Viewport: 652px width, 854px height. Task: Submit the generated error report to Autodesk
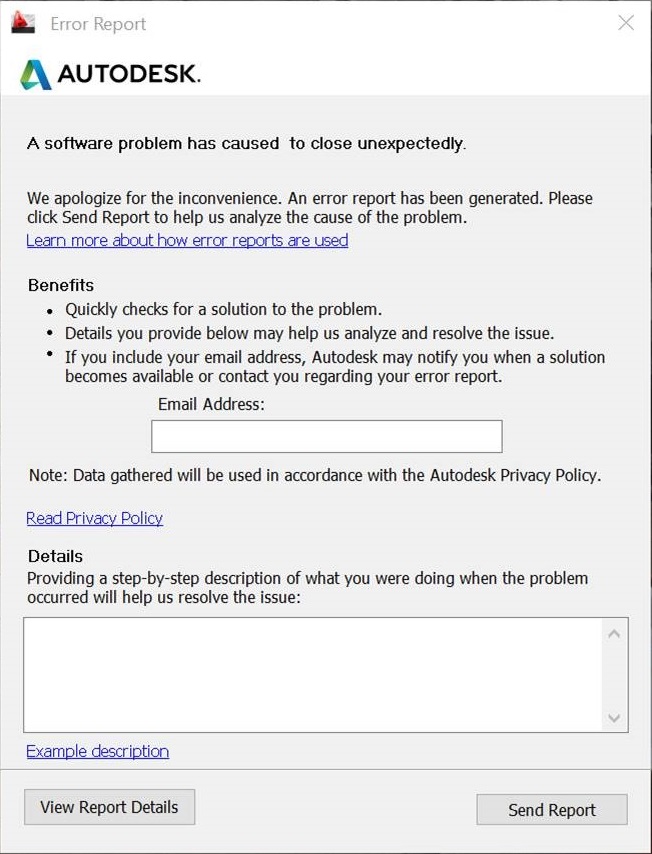point(551,810)
